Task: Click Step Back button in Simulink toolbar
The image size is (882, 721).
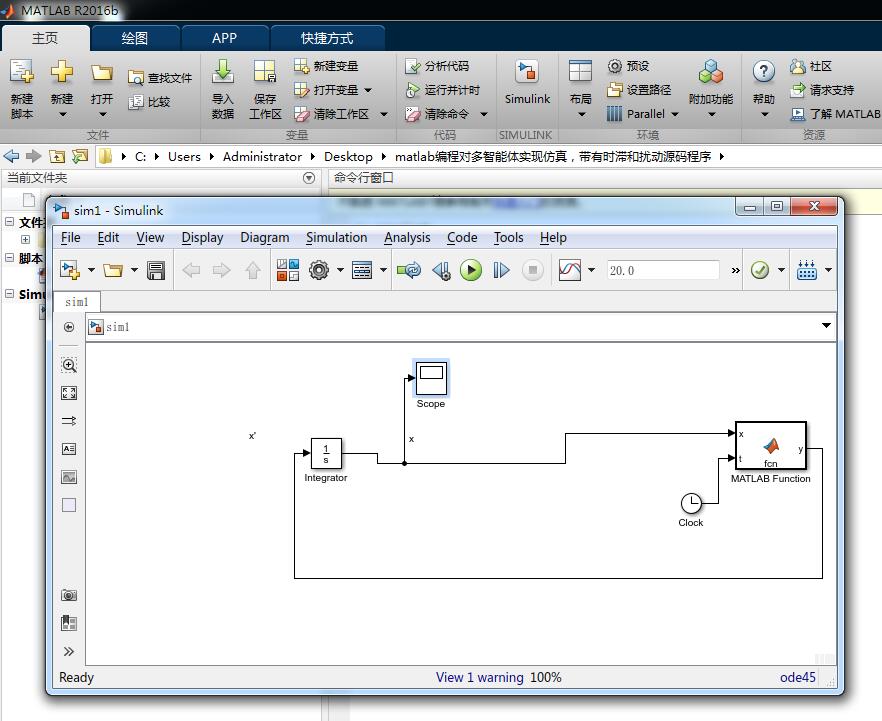Action: coord(442,271)
